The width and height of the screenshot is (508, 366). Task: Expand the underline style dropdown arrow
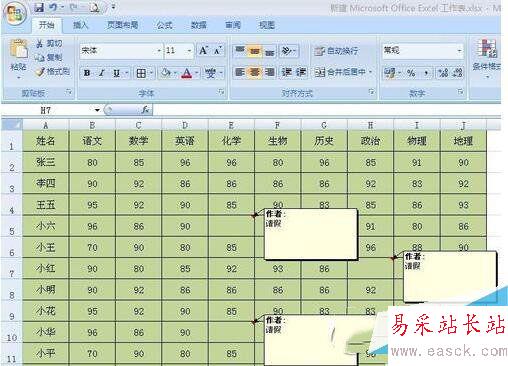127,73
